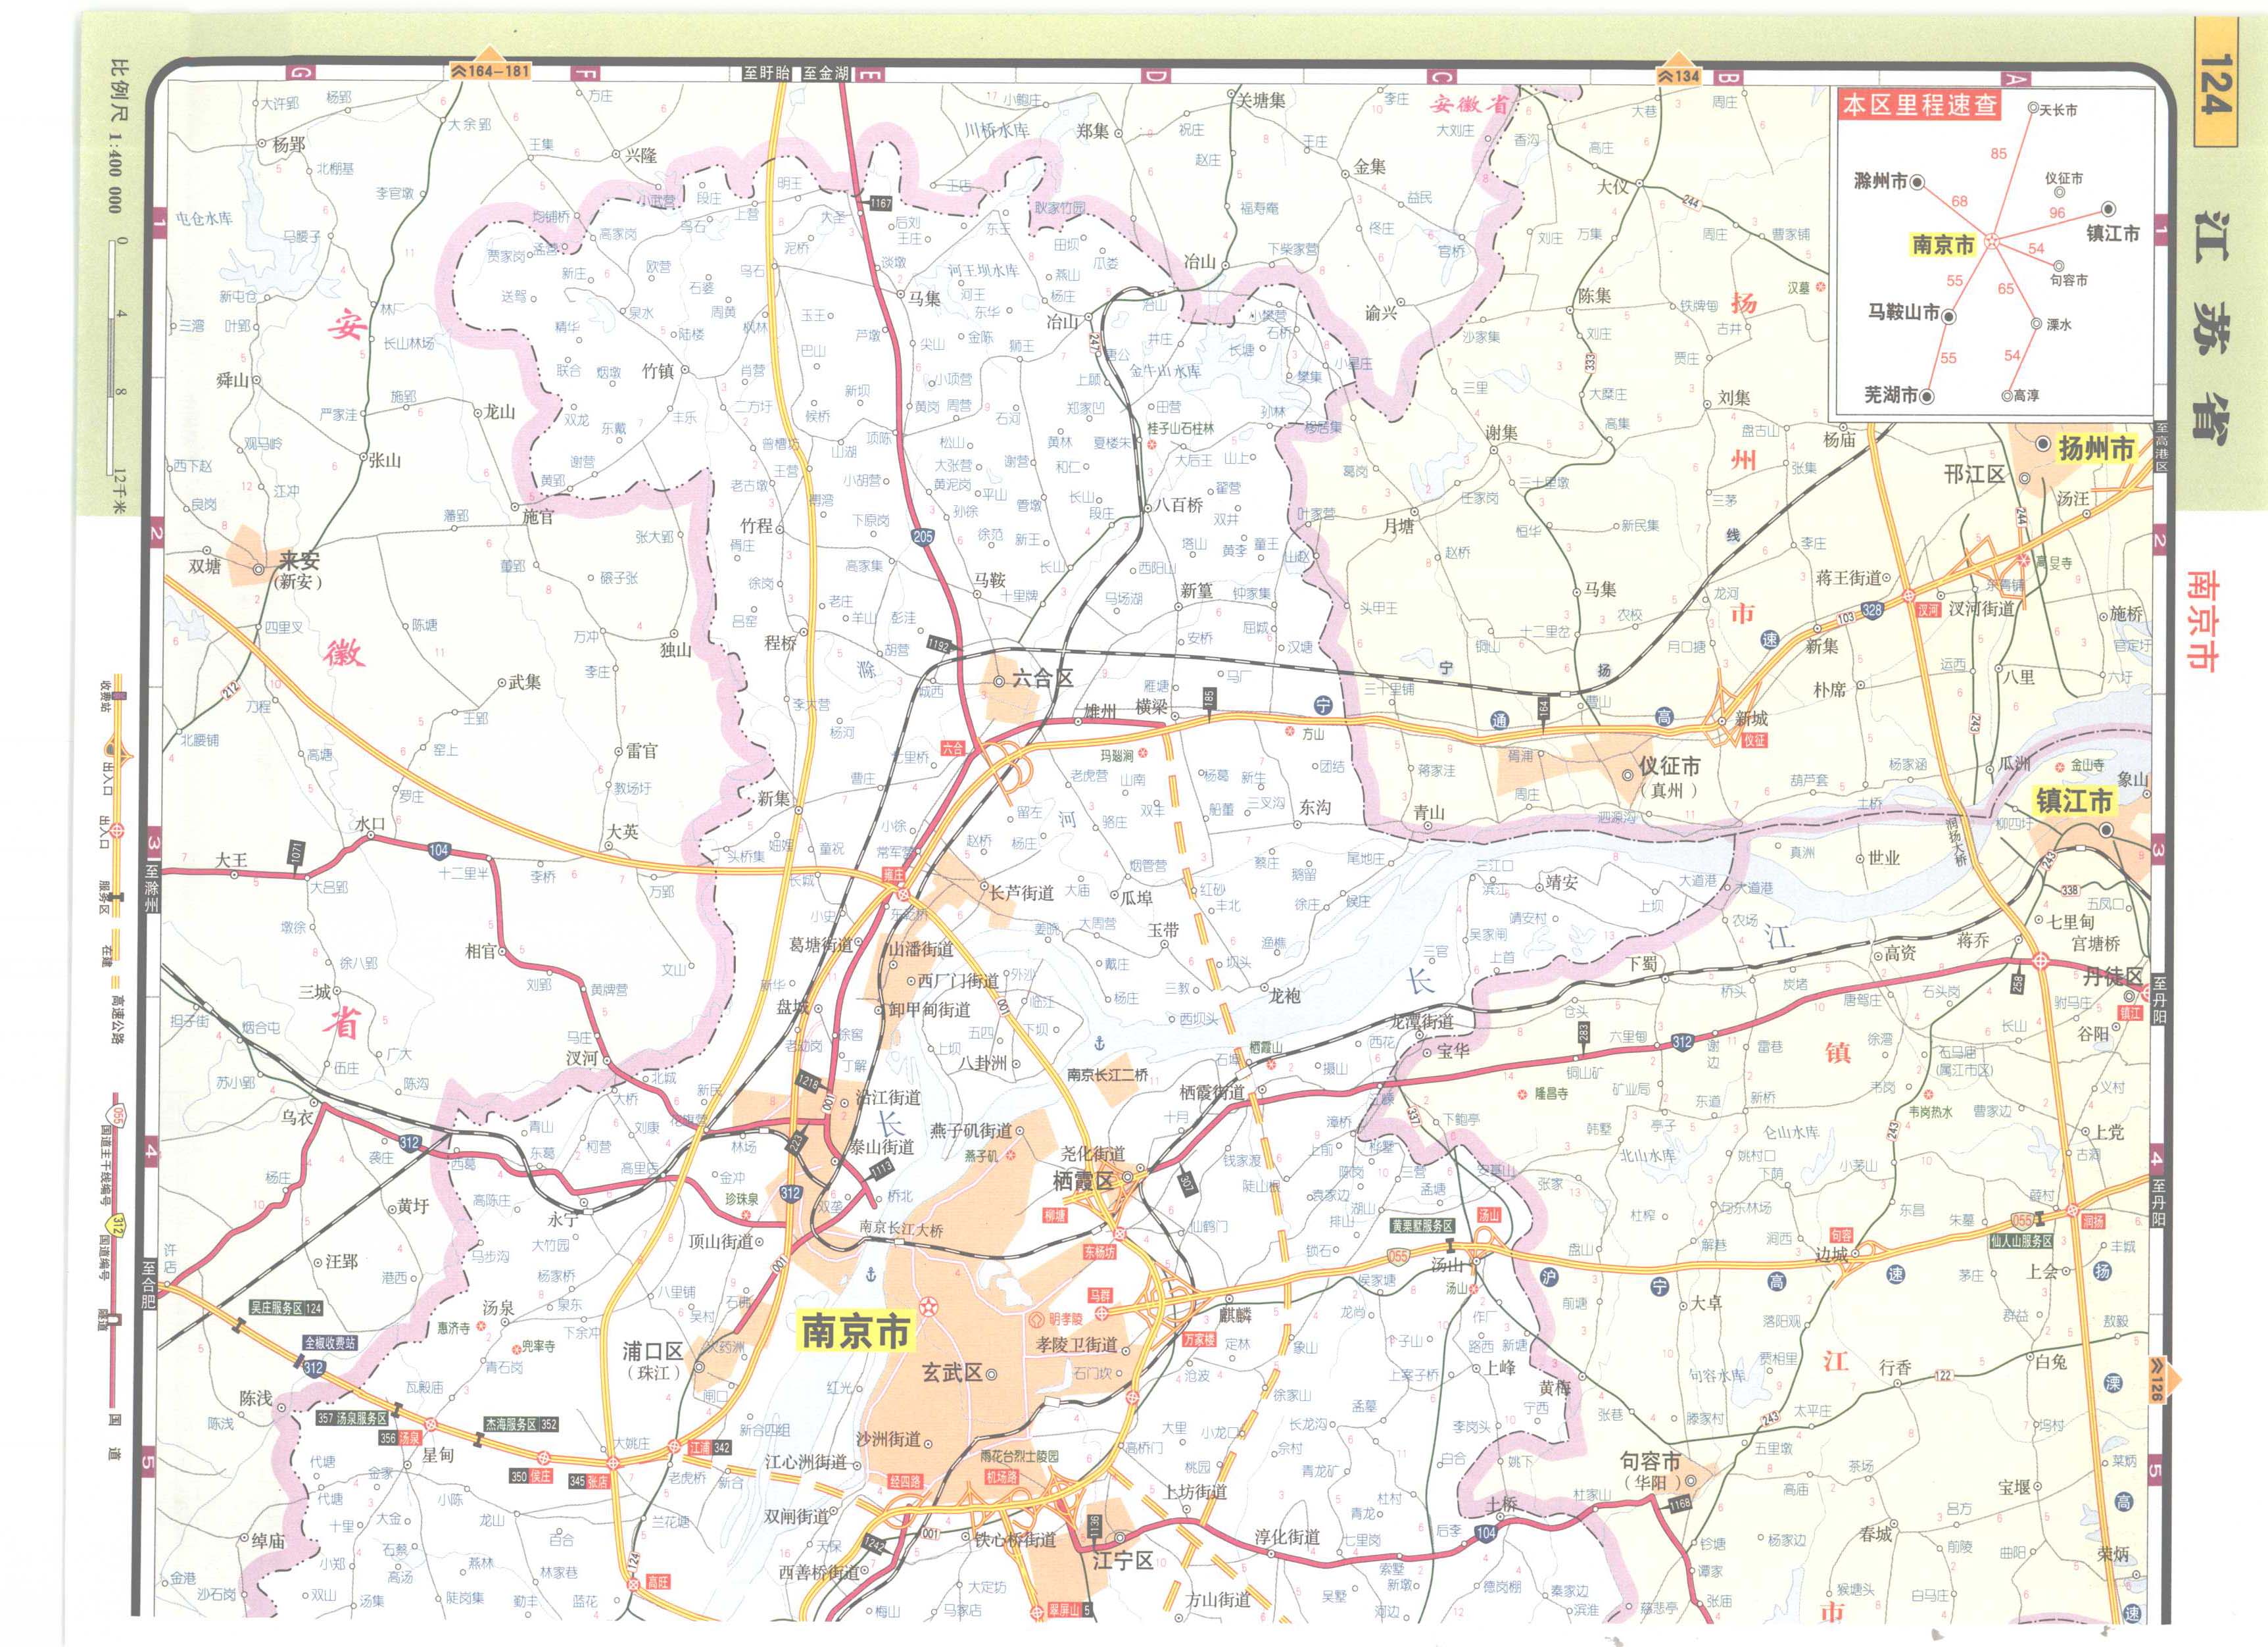The height and width of the screenshot is (1647, 2268).
Task: Click the 竹镇 town label
Action: [x=657, y=371]
